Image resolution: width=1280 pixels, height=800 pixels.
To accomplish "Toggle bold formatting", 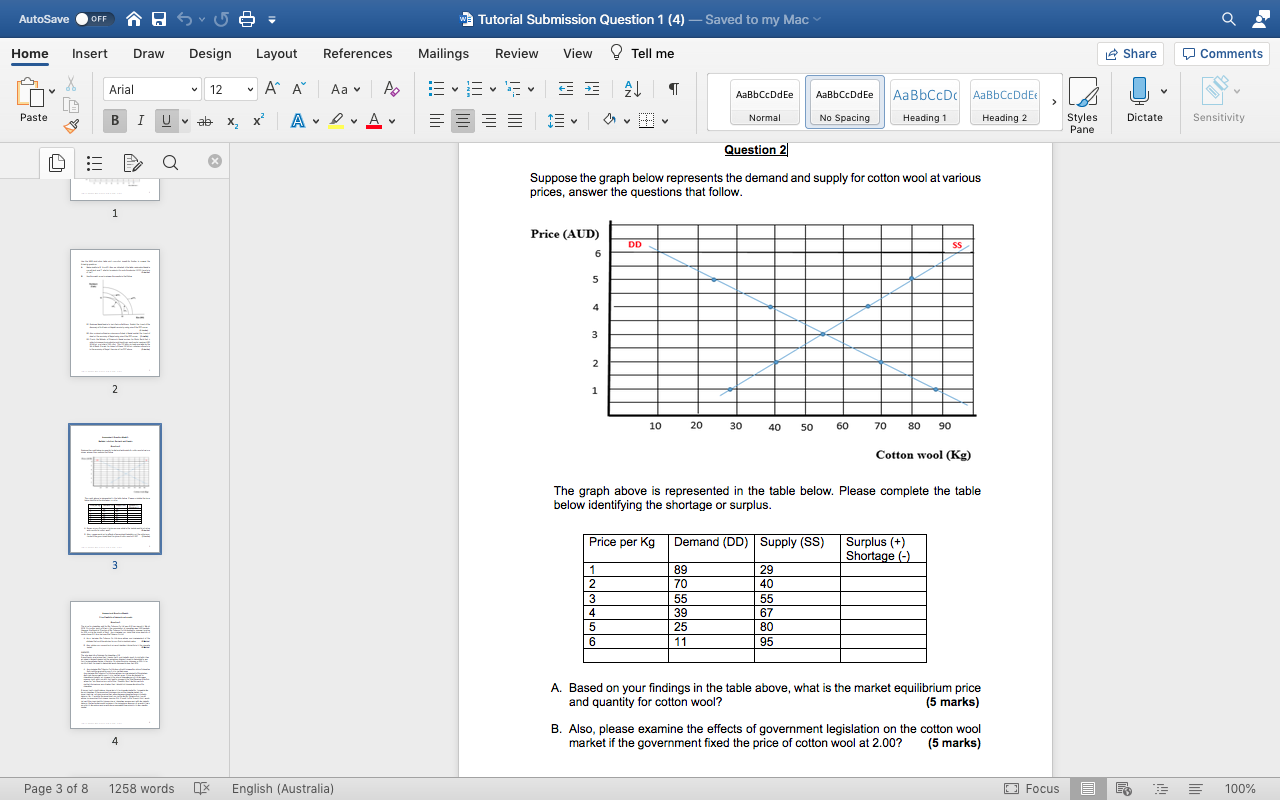I will point(115,121).
